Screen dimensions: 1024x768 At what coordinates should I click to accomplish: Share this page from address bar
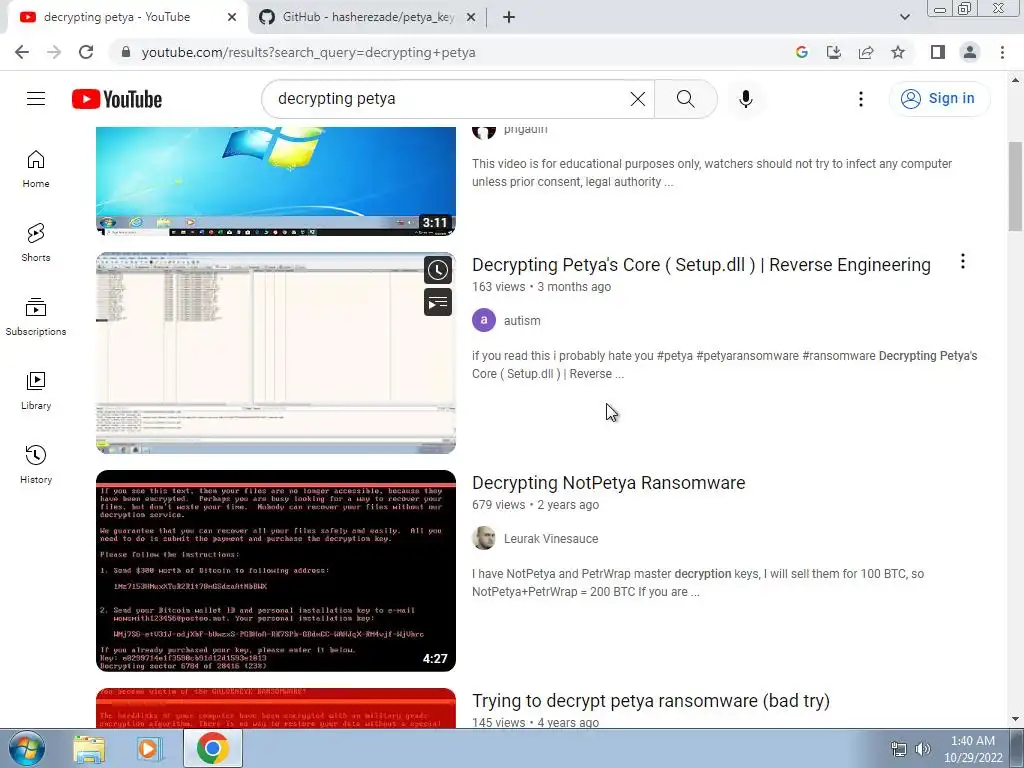[x=866, y=52]
